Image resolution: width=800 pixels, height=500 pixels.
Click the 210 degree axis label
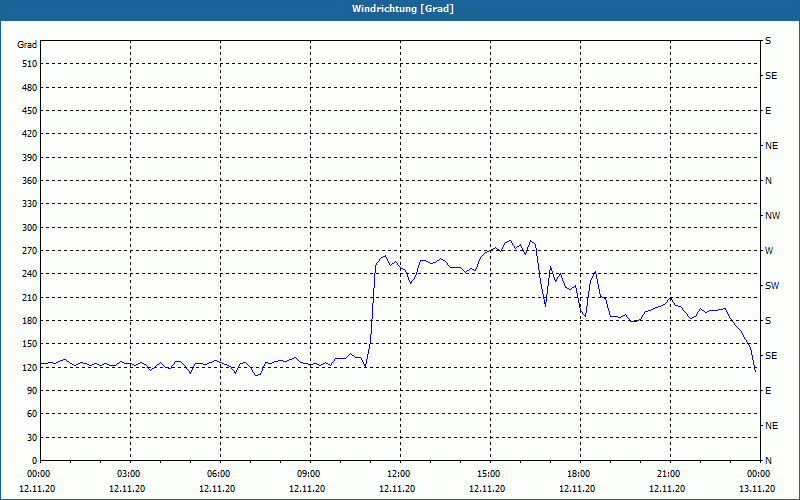pyautogui.click(x=30, y=297)
